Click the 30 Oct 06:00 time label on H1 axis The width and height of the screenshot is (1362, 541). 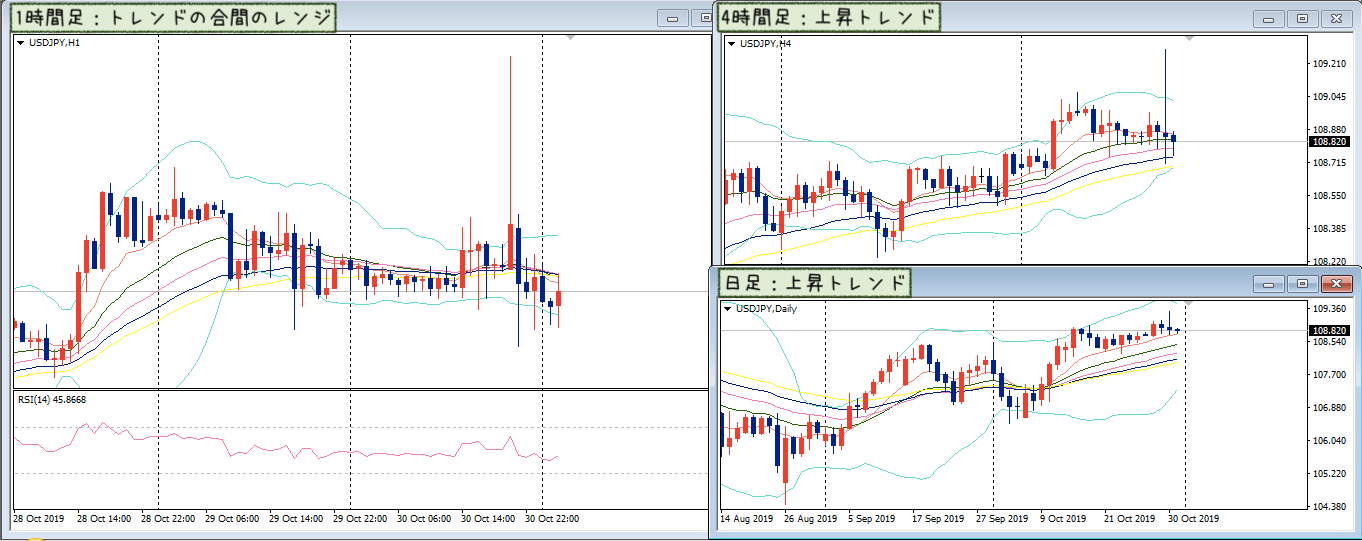pos(424,519)
